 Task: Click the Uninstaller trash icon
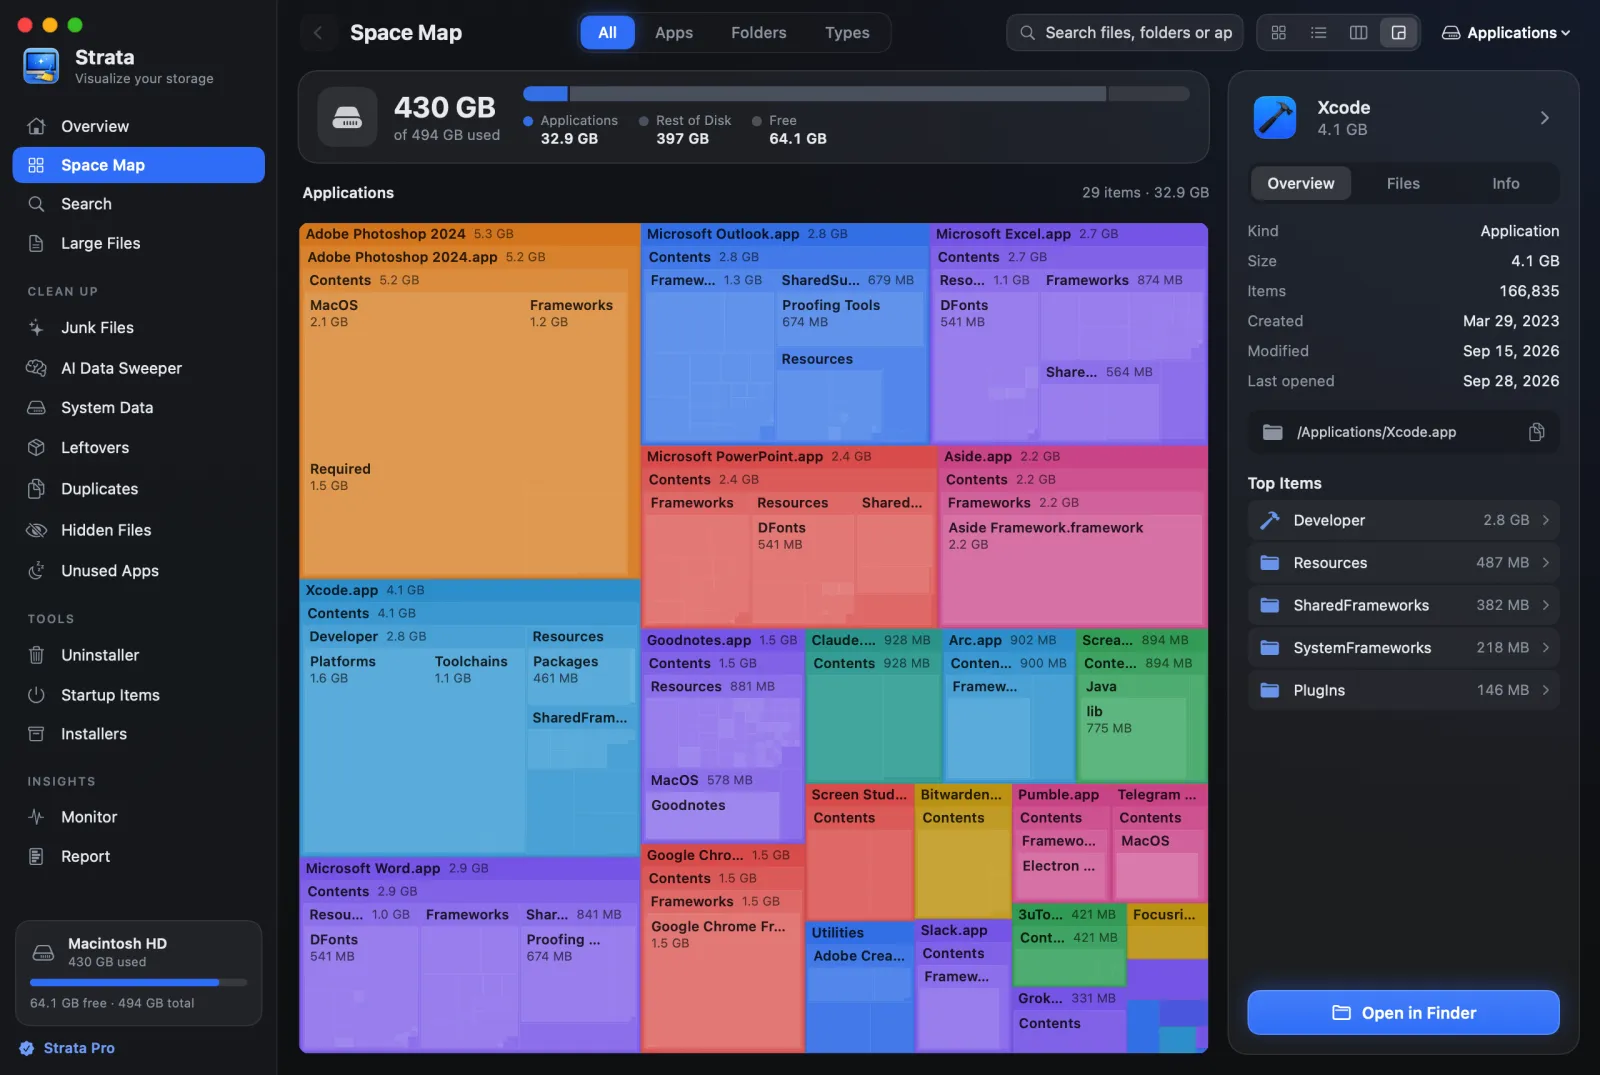pyautogui.click(x=36, y=655)
